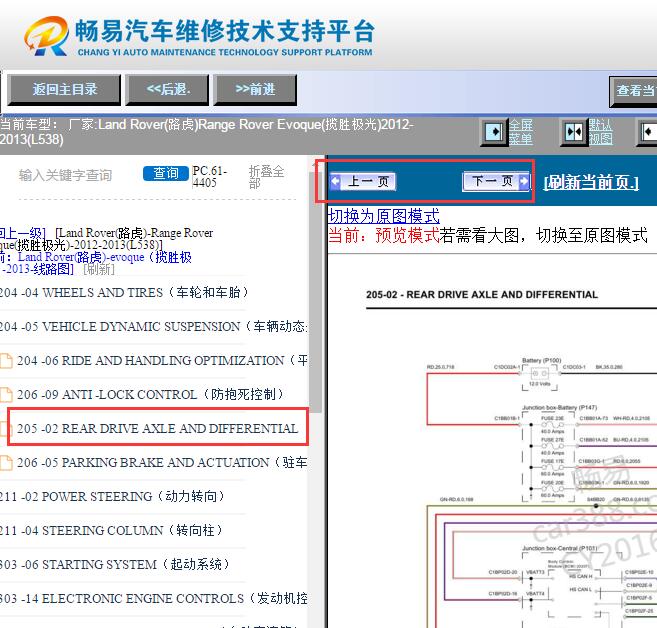Go to previous page with 上一页
Screen dimensions: 657x628
[x=363, y=181]
